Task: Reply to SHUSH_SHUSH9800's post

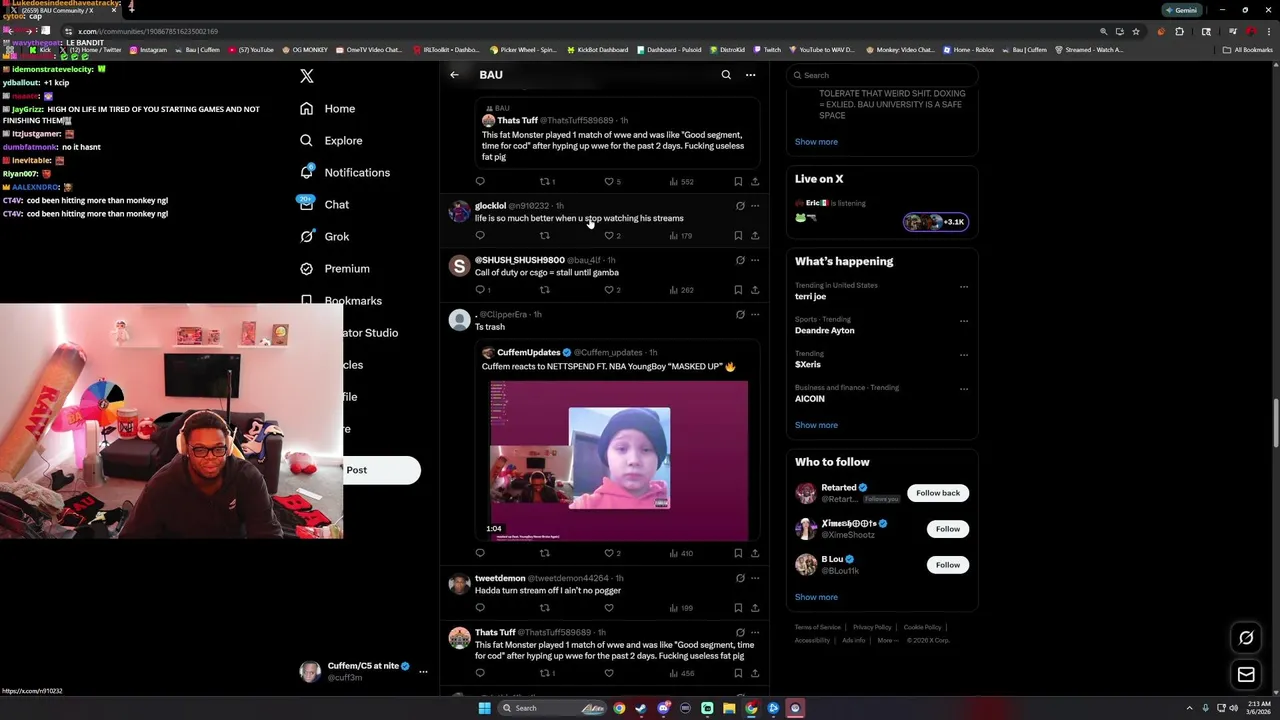Action: point(480,290)
